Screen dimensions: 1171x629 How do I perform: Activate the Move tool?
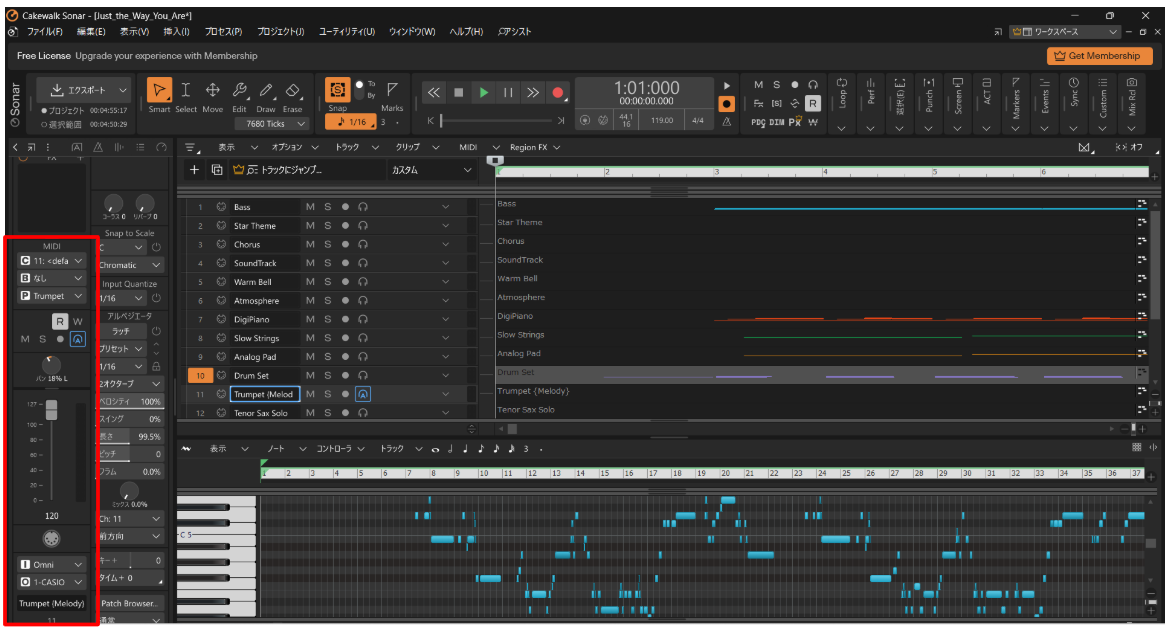point(213,90)
